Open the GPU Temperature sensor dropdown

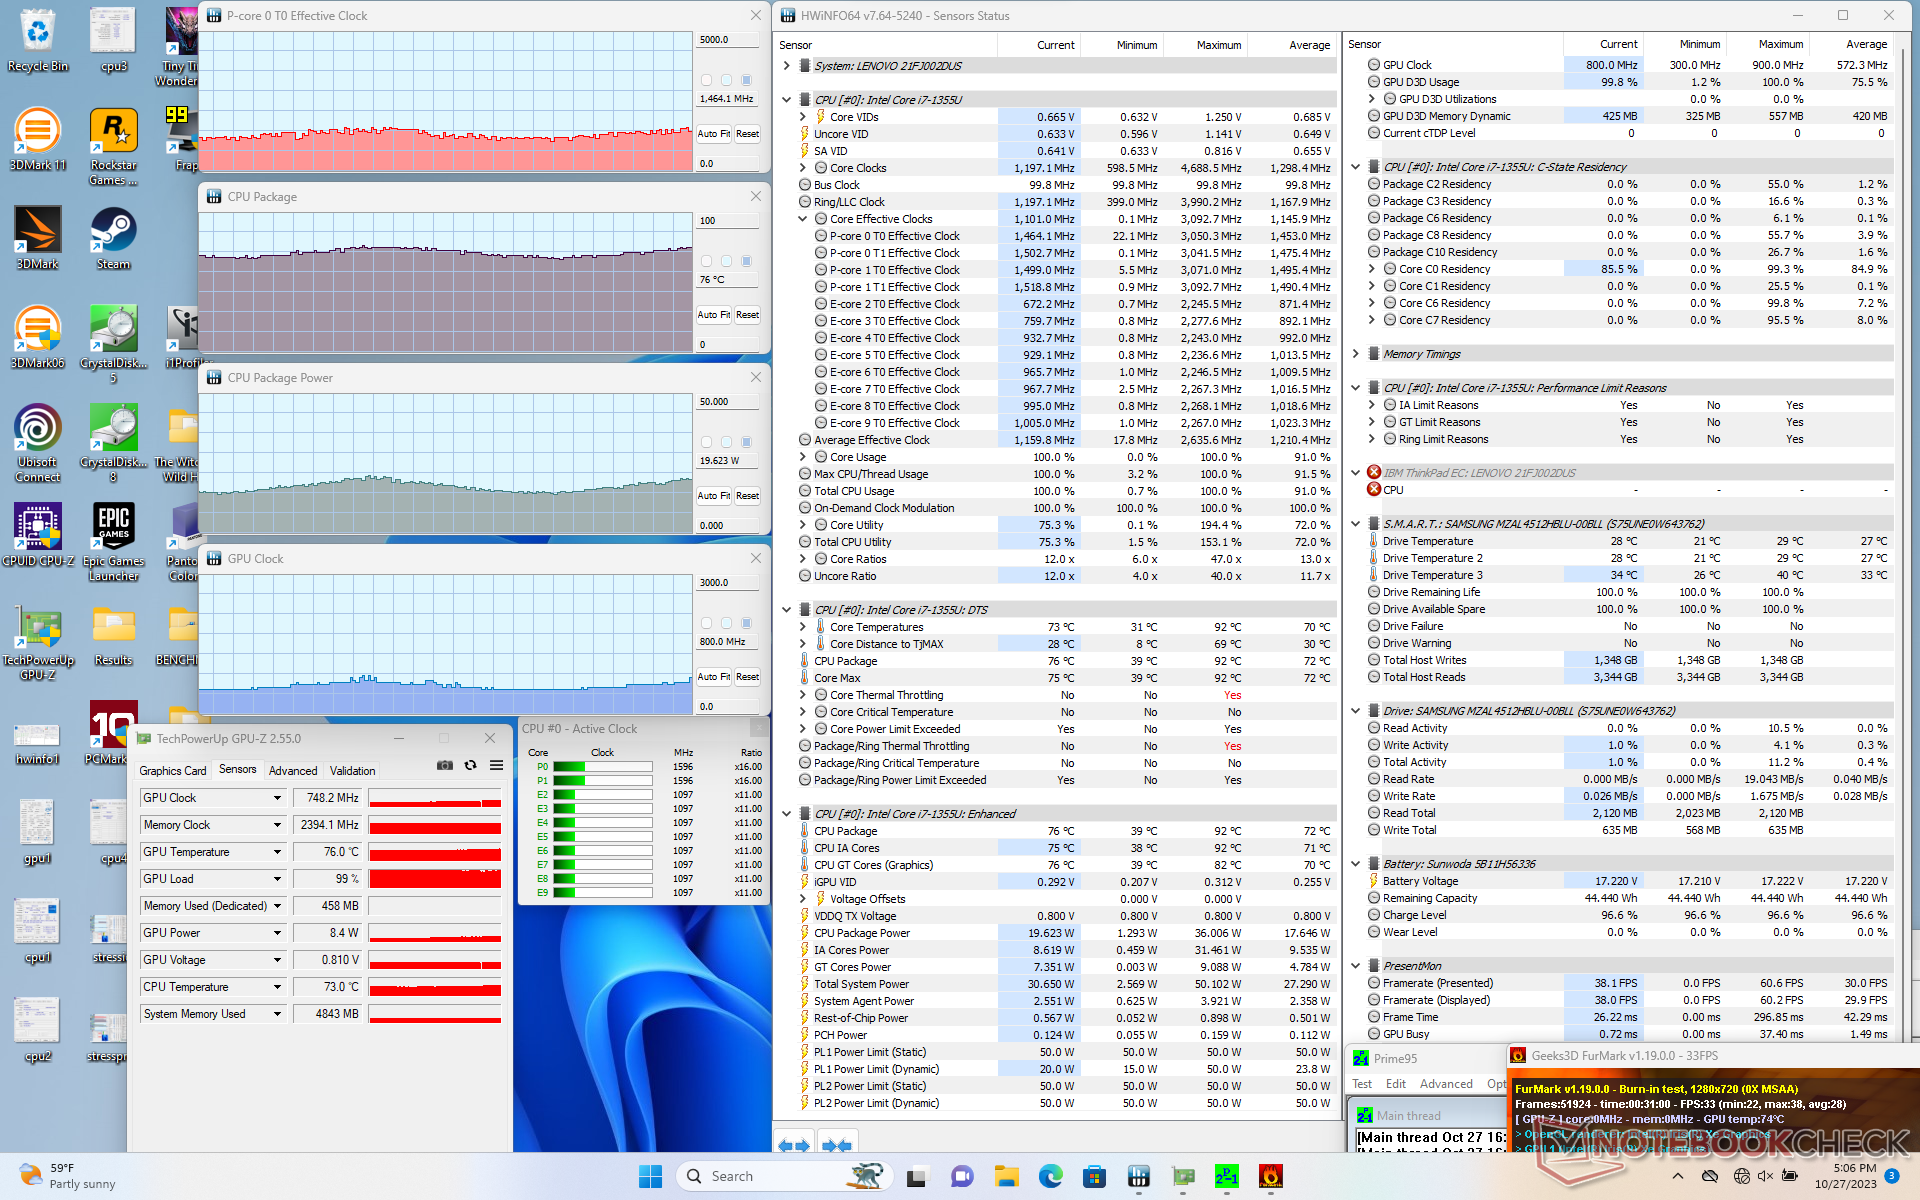coord(277,852)
